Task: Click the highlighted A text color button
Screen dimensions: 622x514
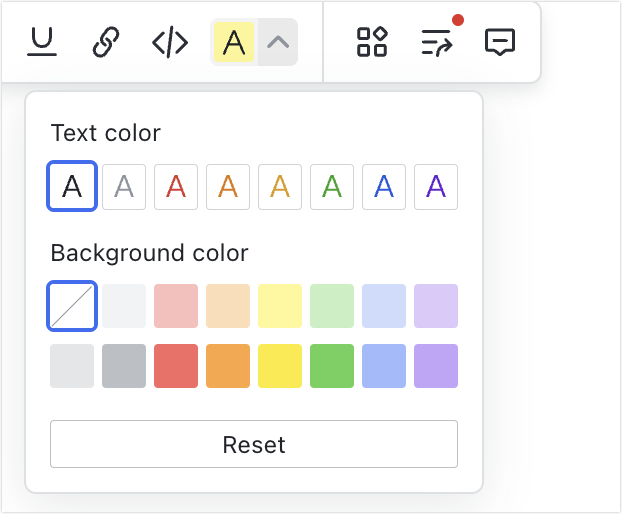Action: click(234, 42)
